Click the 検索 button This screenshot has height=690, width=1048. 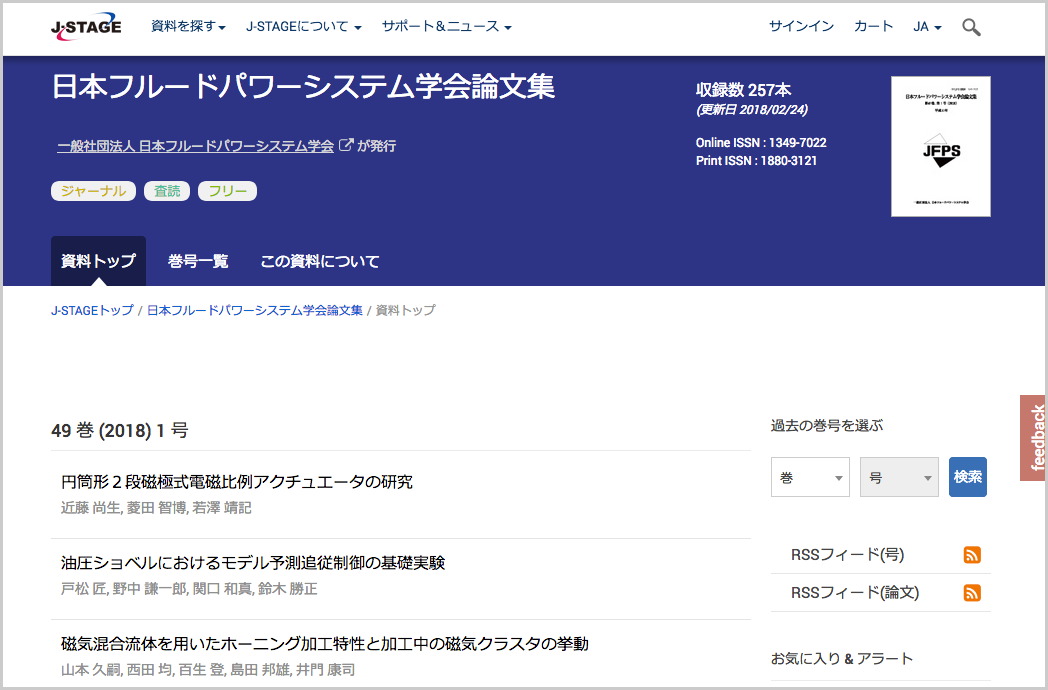[x=968, y=477]
